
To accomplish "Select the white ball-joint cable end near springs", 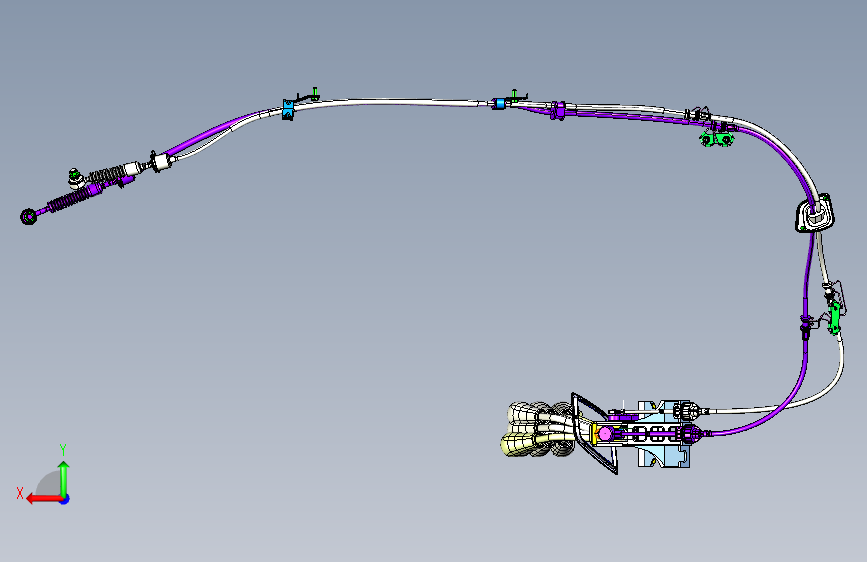I will point(75,177).
